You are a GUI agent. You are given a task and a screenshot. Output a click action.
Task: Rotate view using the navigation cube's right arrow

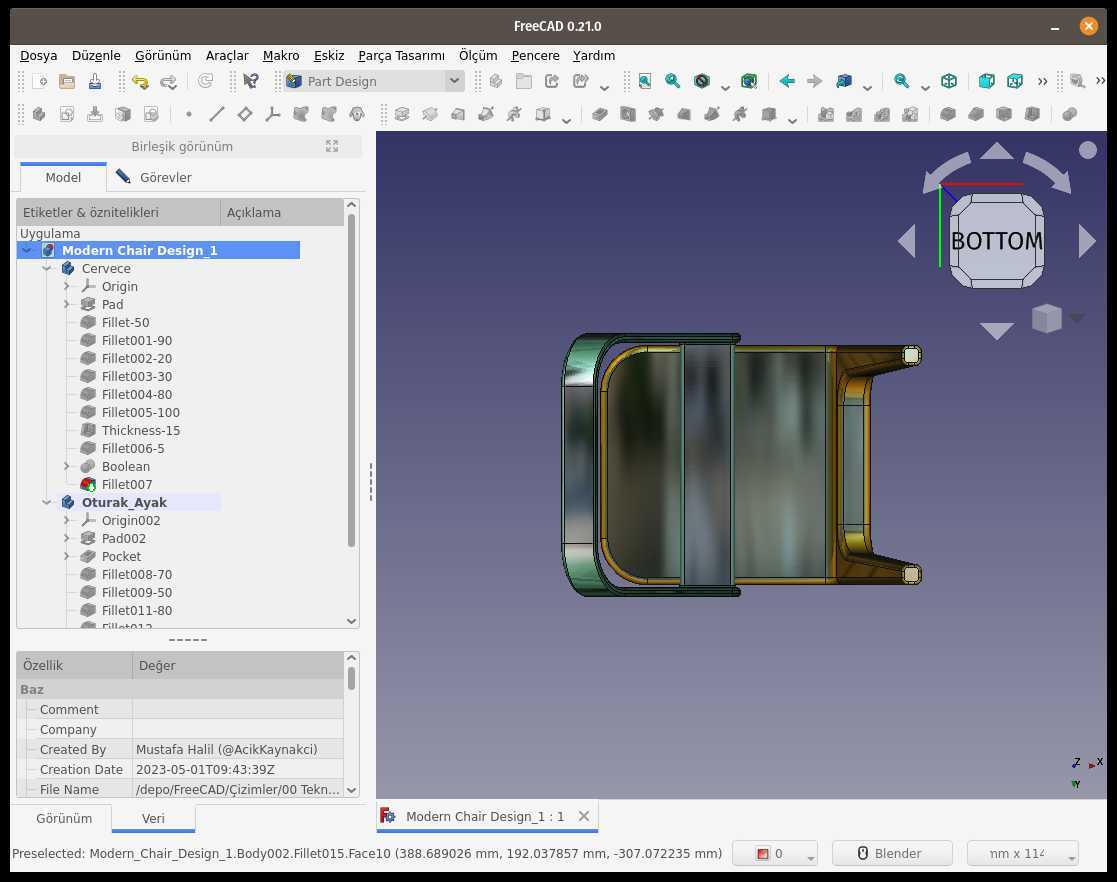coord(1086,242)
